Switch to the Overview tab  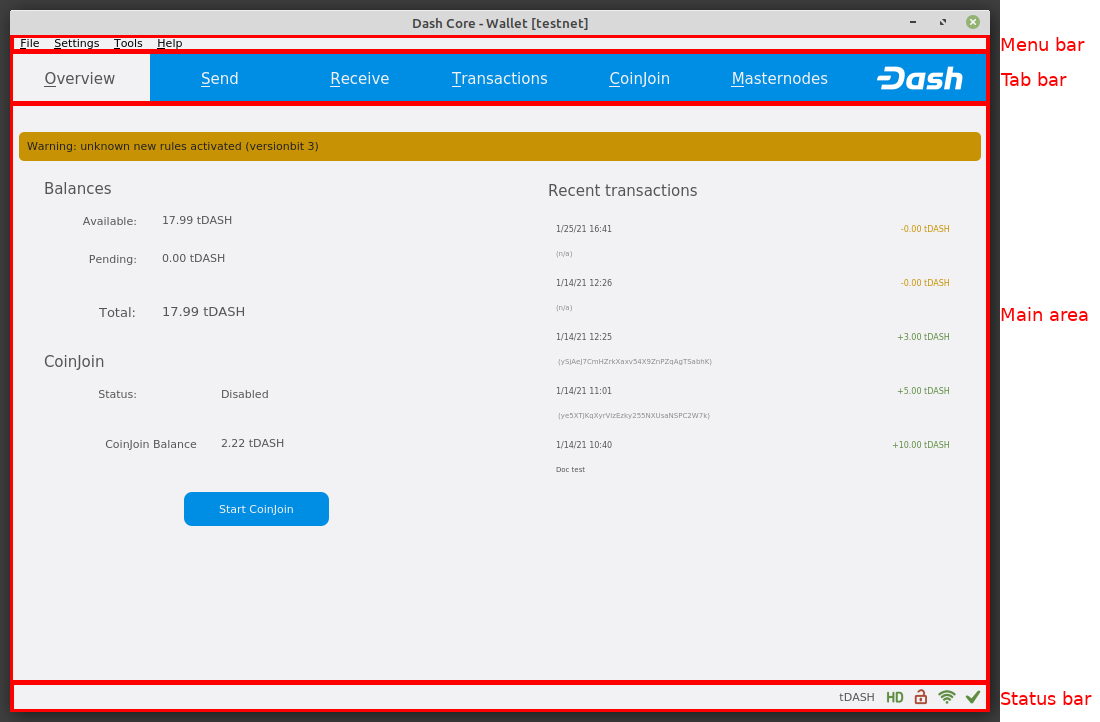pos(80,78)
